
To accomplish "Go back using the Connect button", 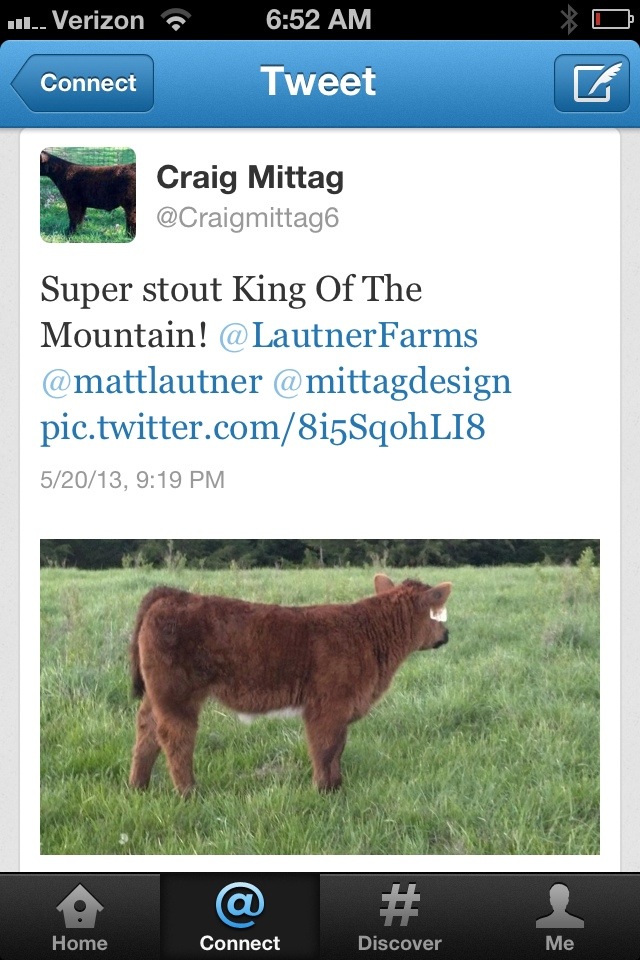I will tap(84, 82).
